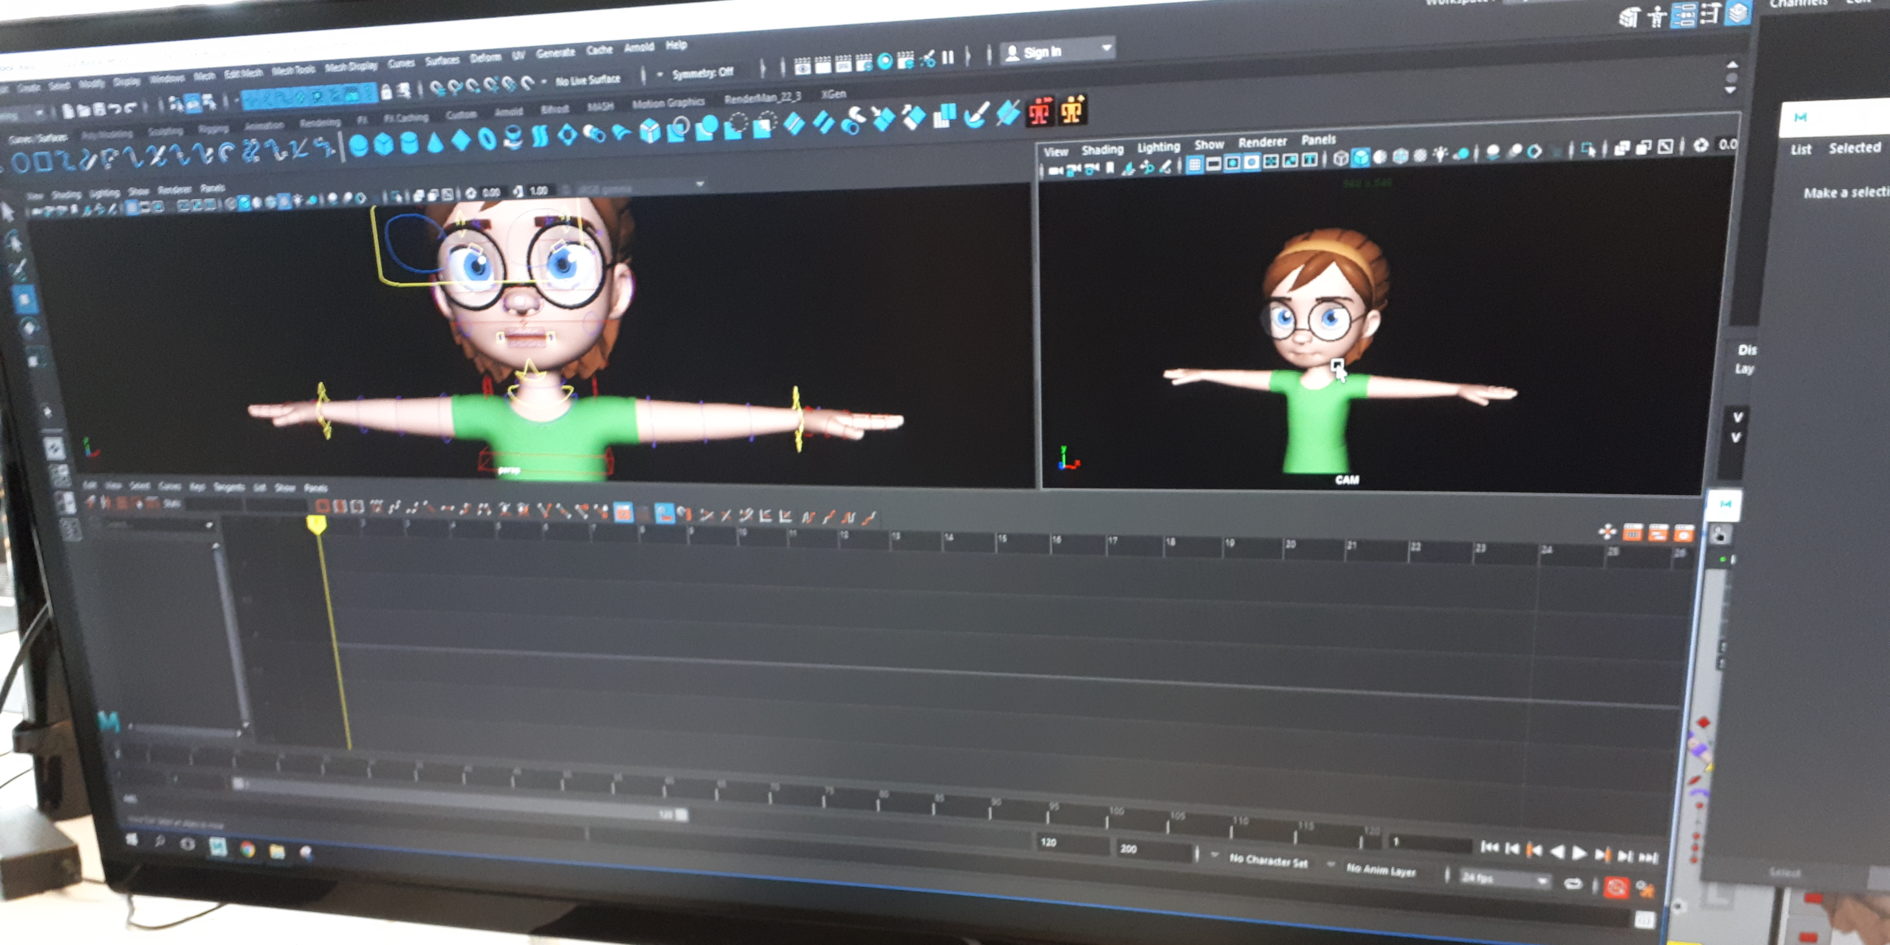The image size is (1890, 945).
Task: Click Selected in the right panel
Action: [x=1855, y=148]
